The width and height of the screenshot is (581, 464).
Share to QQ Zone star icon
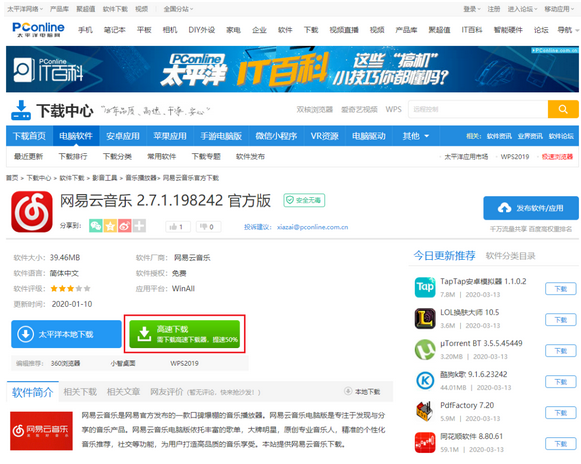click(x=110, y=226)
